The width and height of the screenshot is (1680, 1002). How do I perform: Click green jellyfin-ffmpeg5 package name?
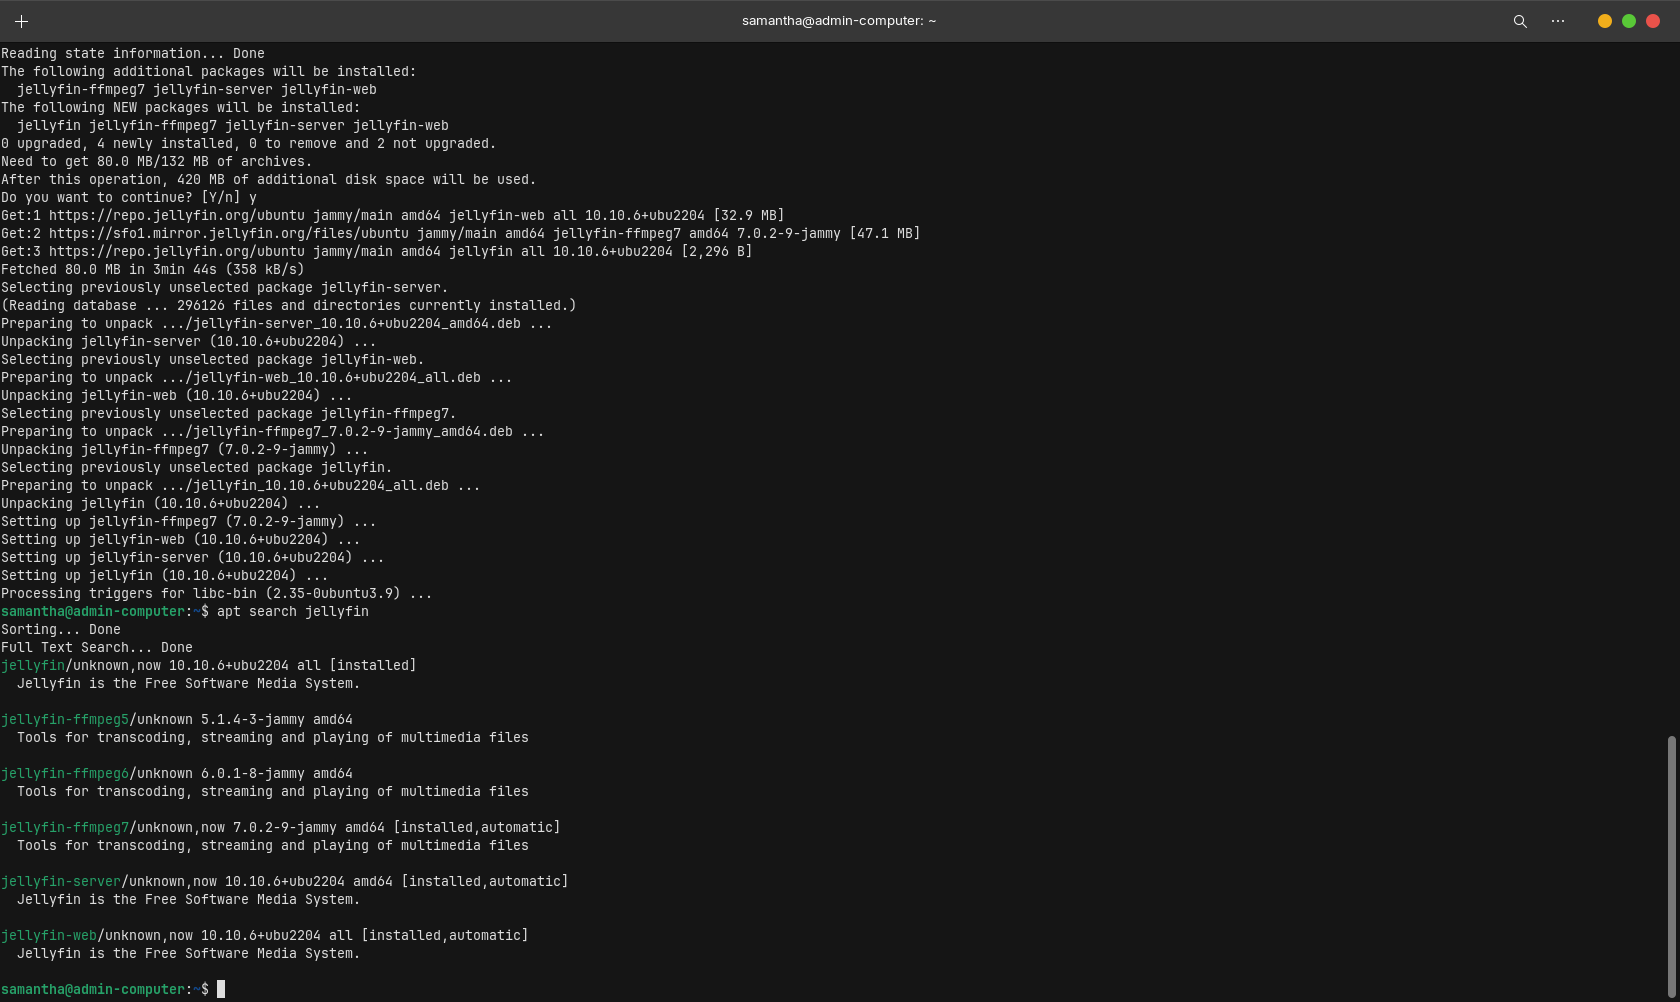65,719
